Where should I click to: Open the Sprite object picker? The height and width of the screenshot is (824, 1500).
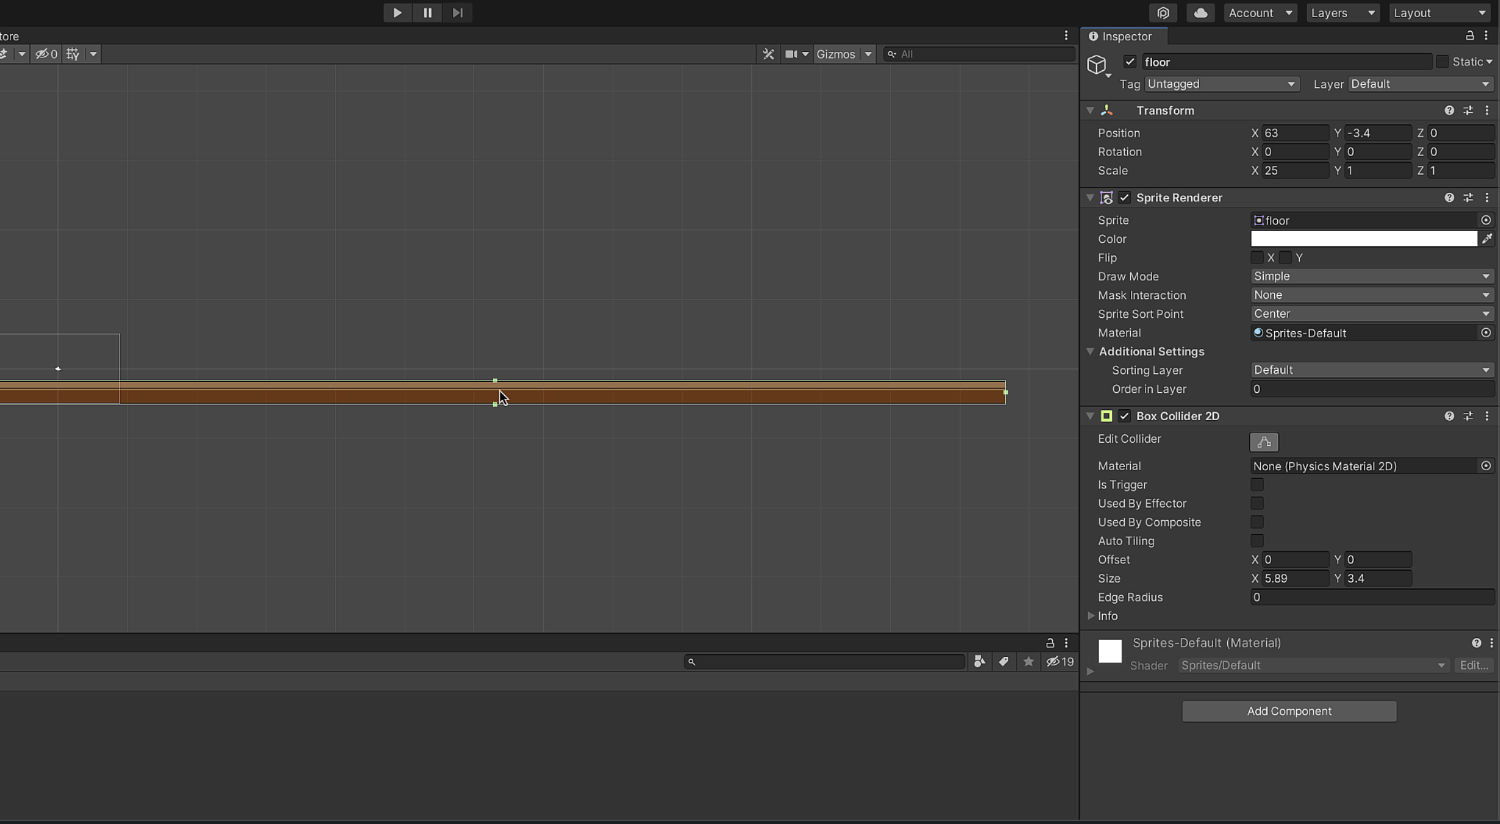pyautogui.click(x=1486, y=220)
